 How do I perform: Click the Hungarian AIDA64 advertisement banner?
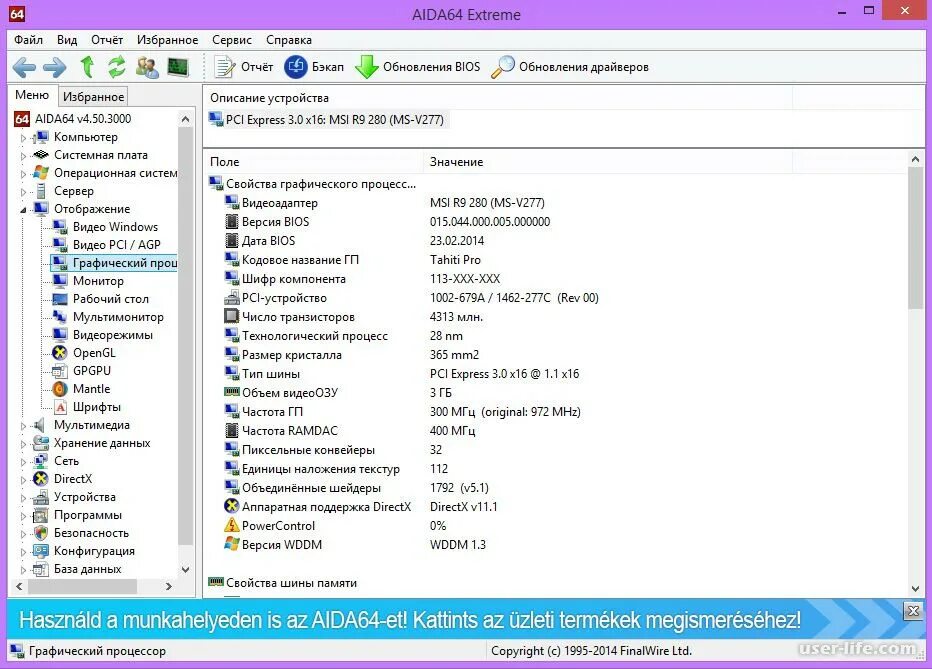(410, 620)
